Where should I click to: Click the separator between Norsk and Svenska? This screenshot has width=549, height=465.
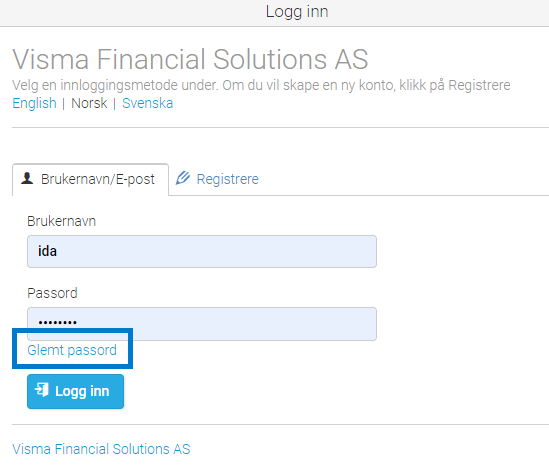click(114, 104)
